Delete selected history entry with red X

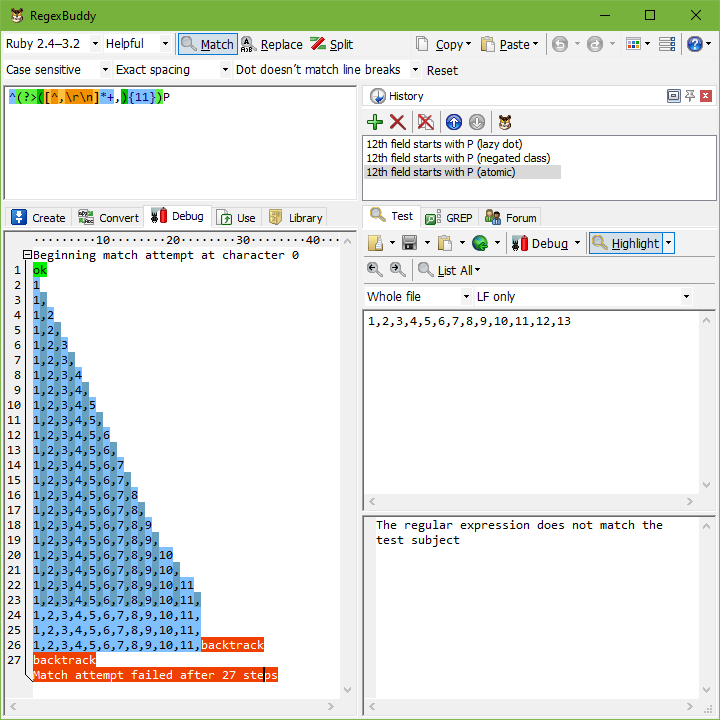tap(398, 122)
